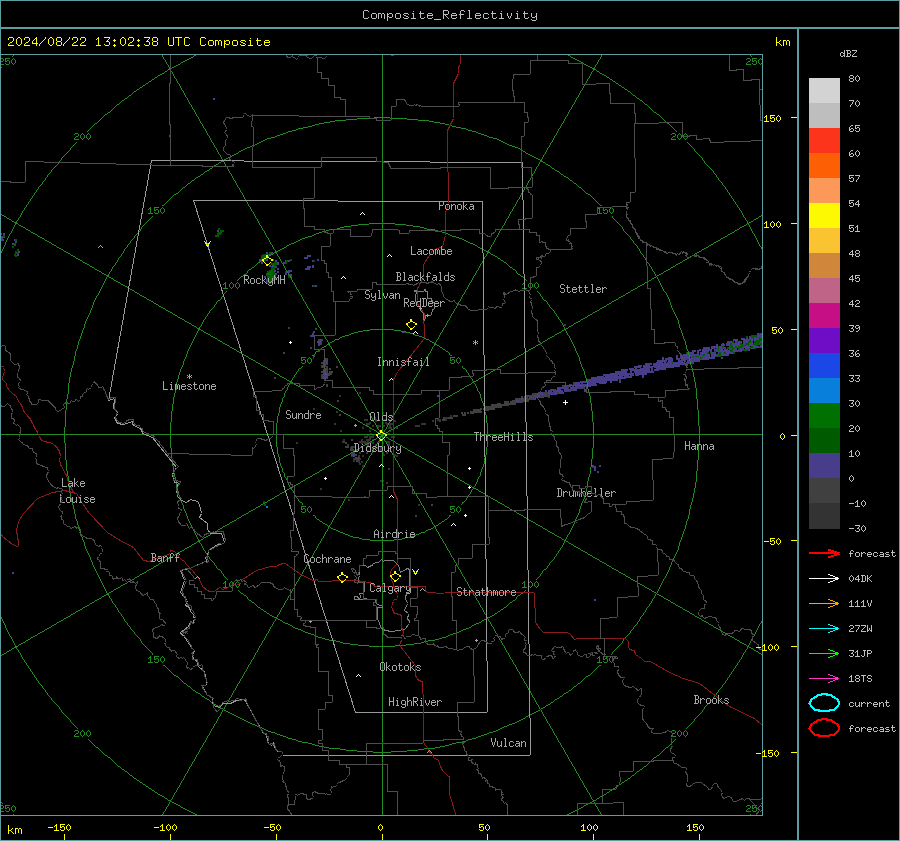This screenshot has width=900, height=841.
Task: Click the 'Strathmore' map label
Action: coord(486,592)
